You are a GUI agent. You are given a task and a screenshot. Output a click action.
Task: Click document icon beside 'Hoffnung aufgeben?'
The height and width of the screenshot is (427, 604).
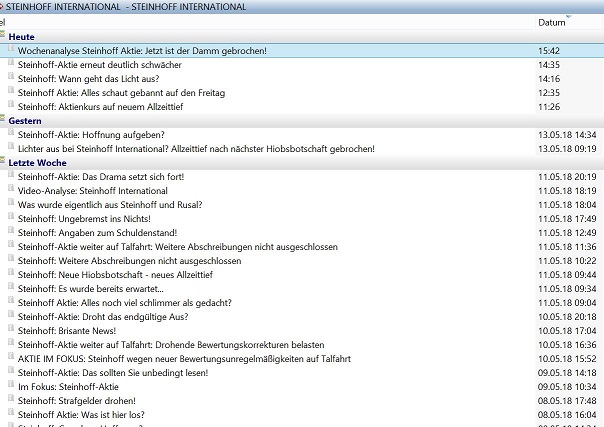click(11, 132)
